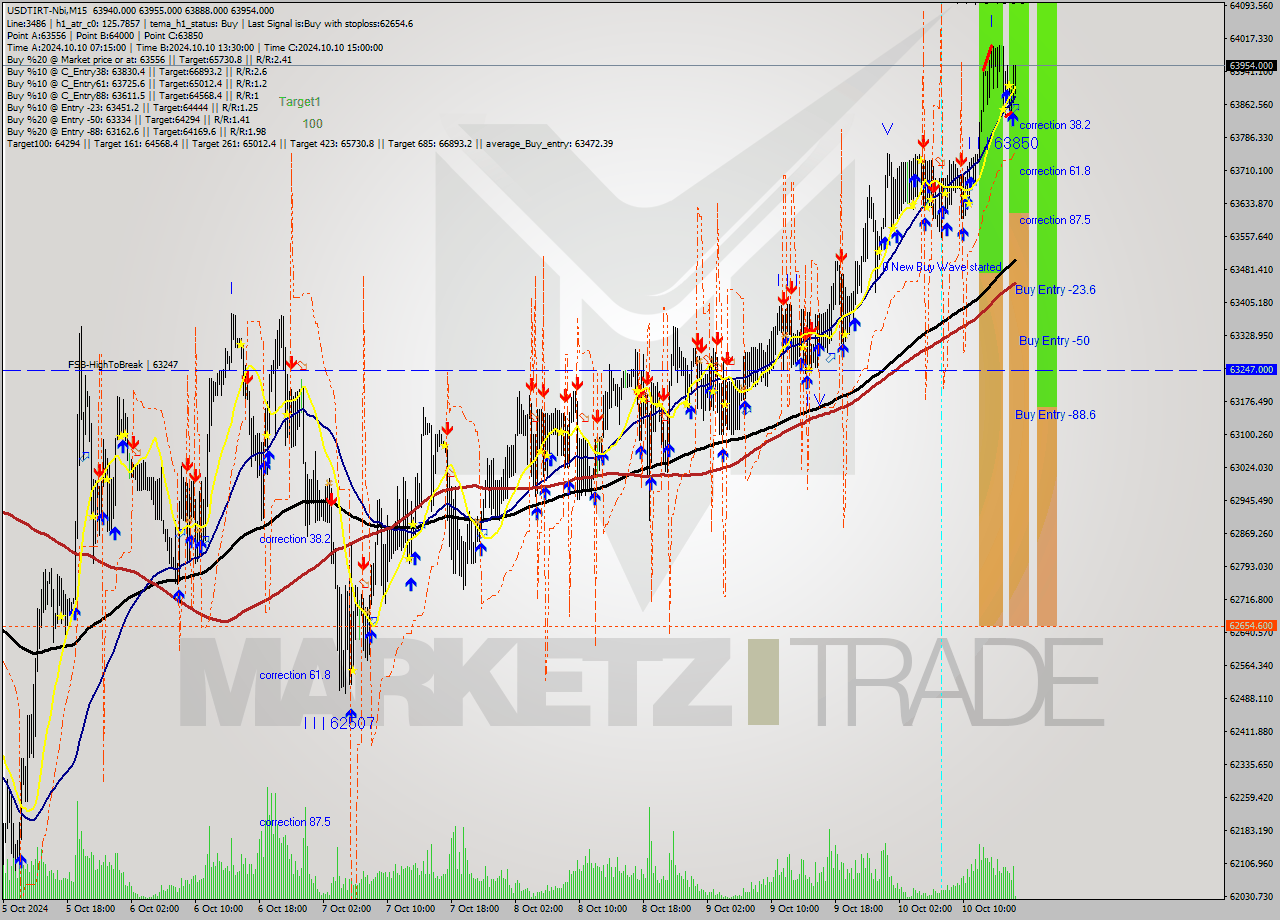Click price axis value 63100.260

tap(1250, 435)
